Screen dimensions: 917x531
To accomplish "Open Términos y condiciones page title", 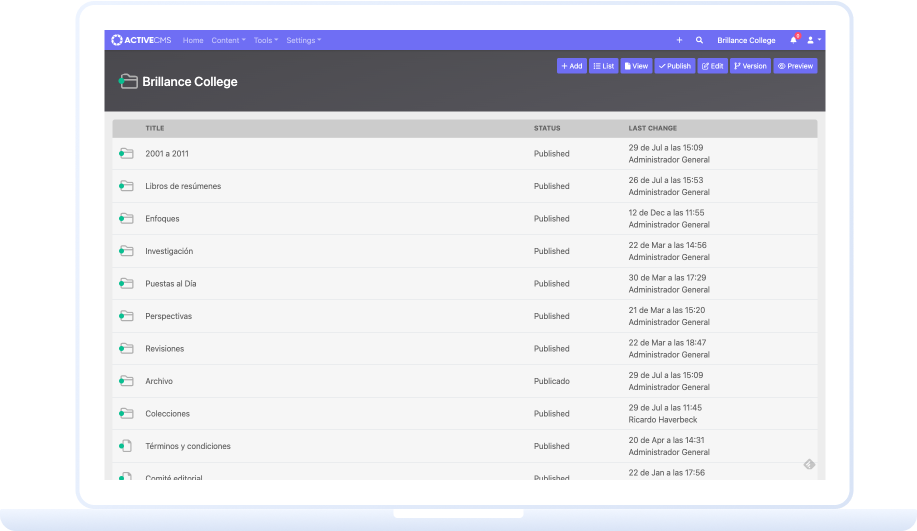I will tap(188, 446).
